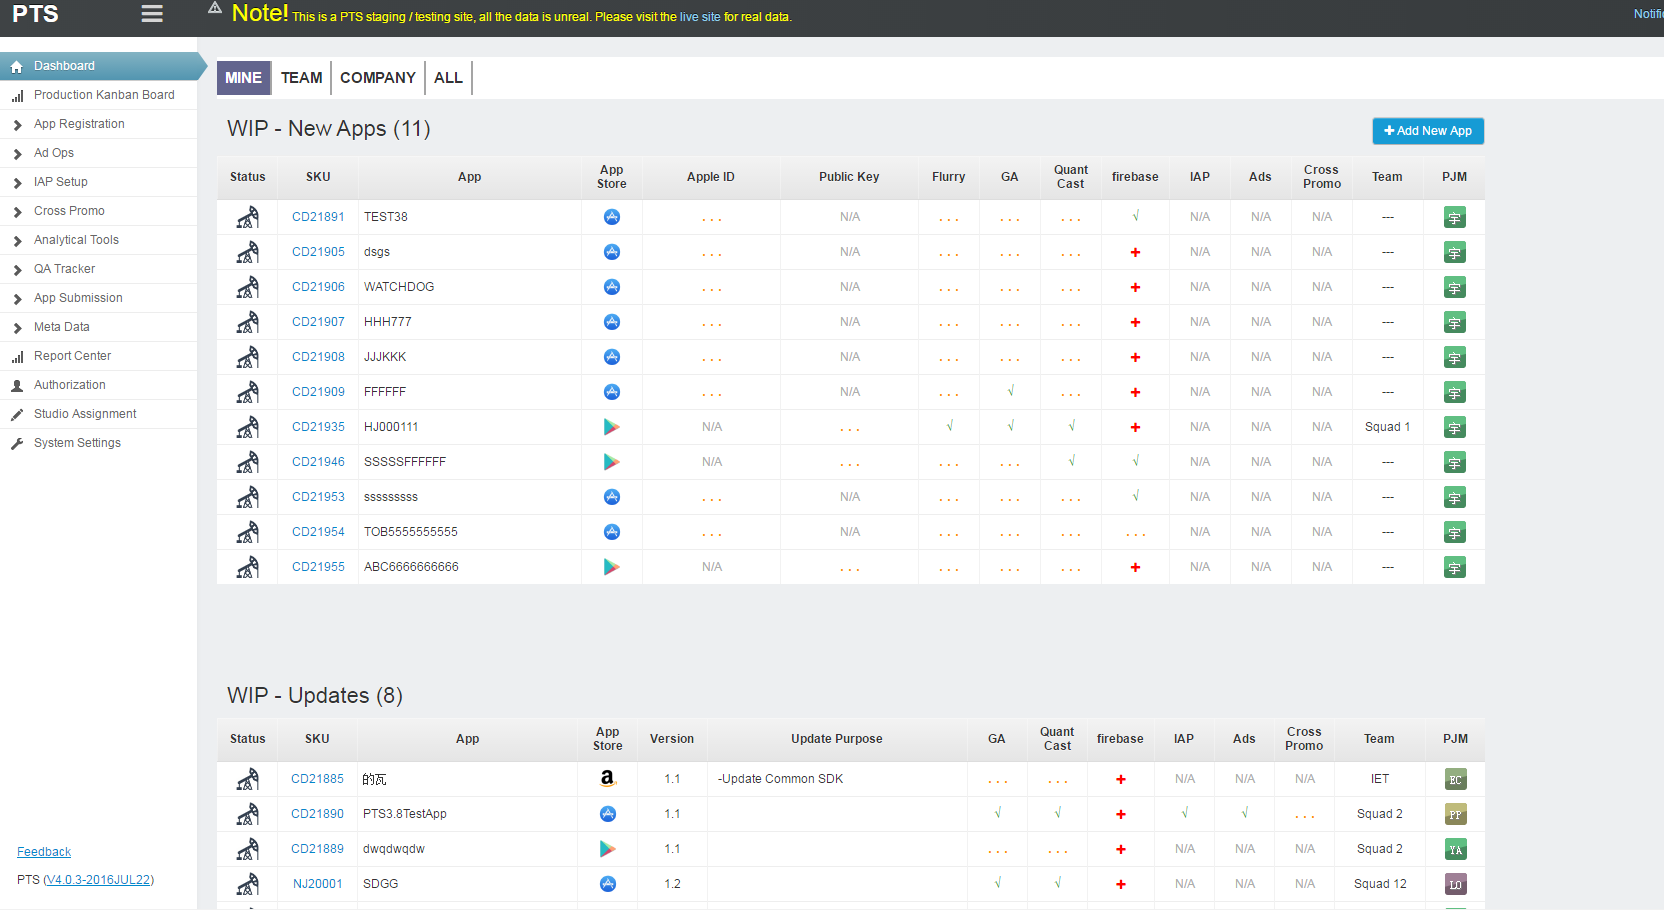Click the GA checkmark for FFFFFF
The height and width of the screenshot is (910, 1664).
[1011, 391]
